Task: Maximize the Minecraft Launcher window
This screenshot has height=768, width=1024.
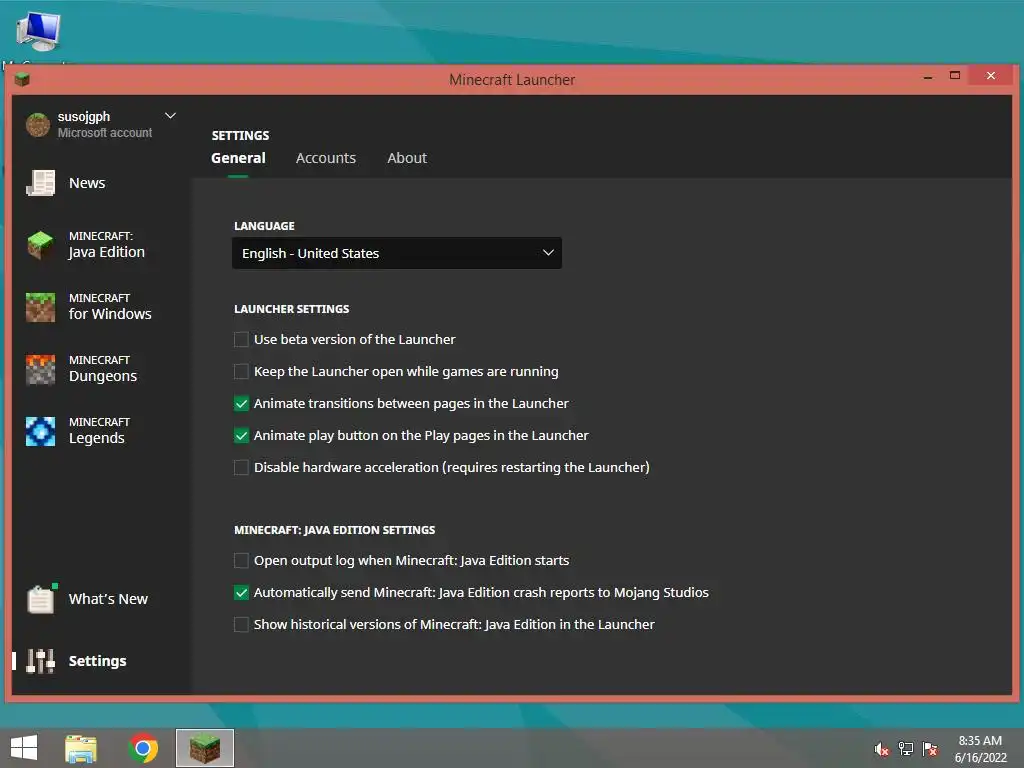Action: click(x=955, y=76)
